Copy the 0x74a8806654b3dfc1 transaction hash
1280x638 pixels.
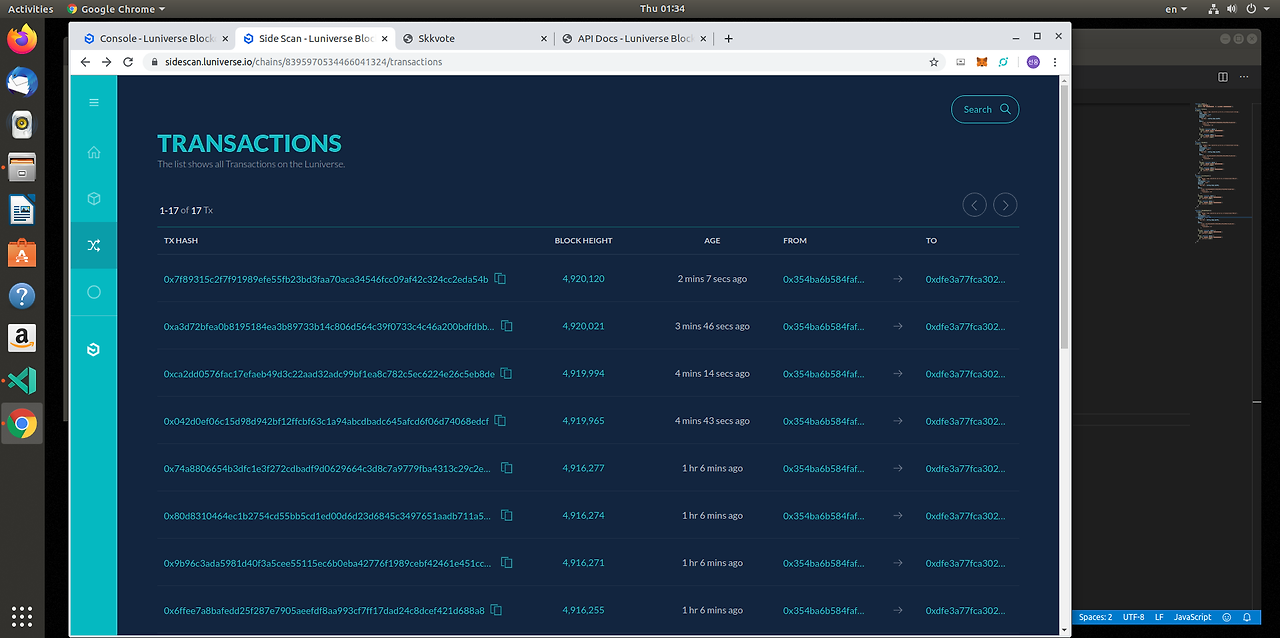tap(507, 468)
